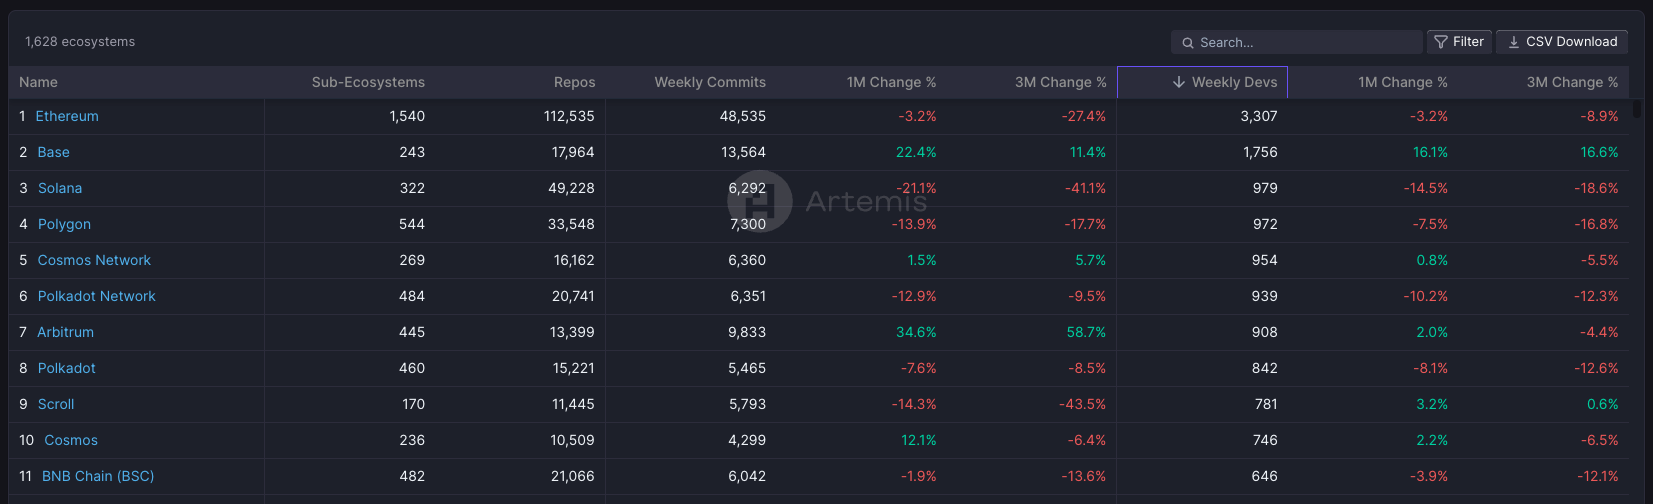Image resolution: width=1653 pixels, height=504 pixels.
Task: Click Ethereum's sub-ecosystems value 1,540
Action: click(407, 116)
